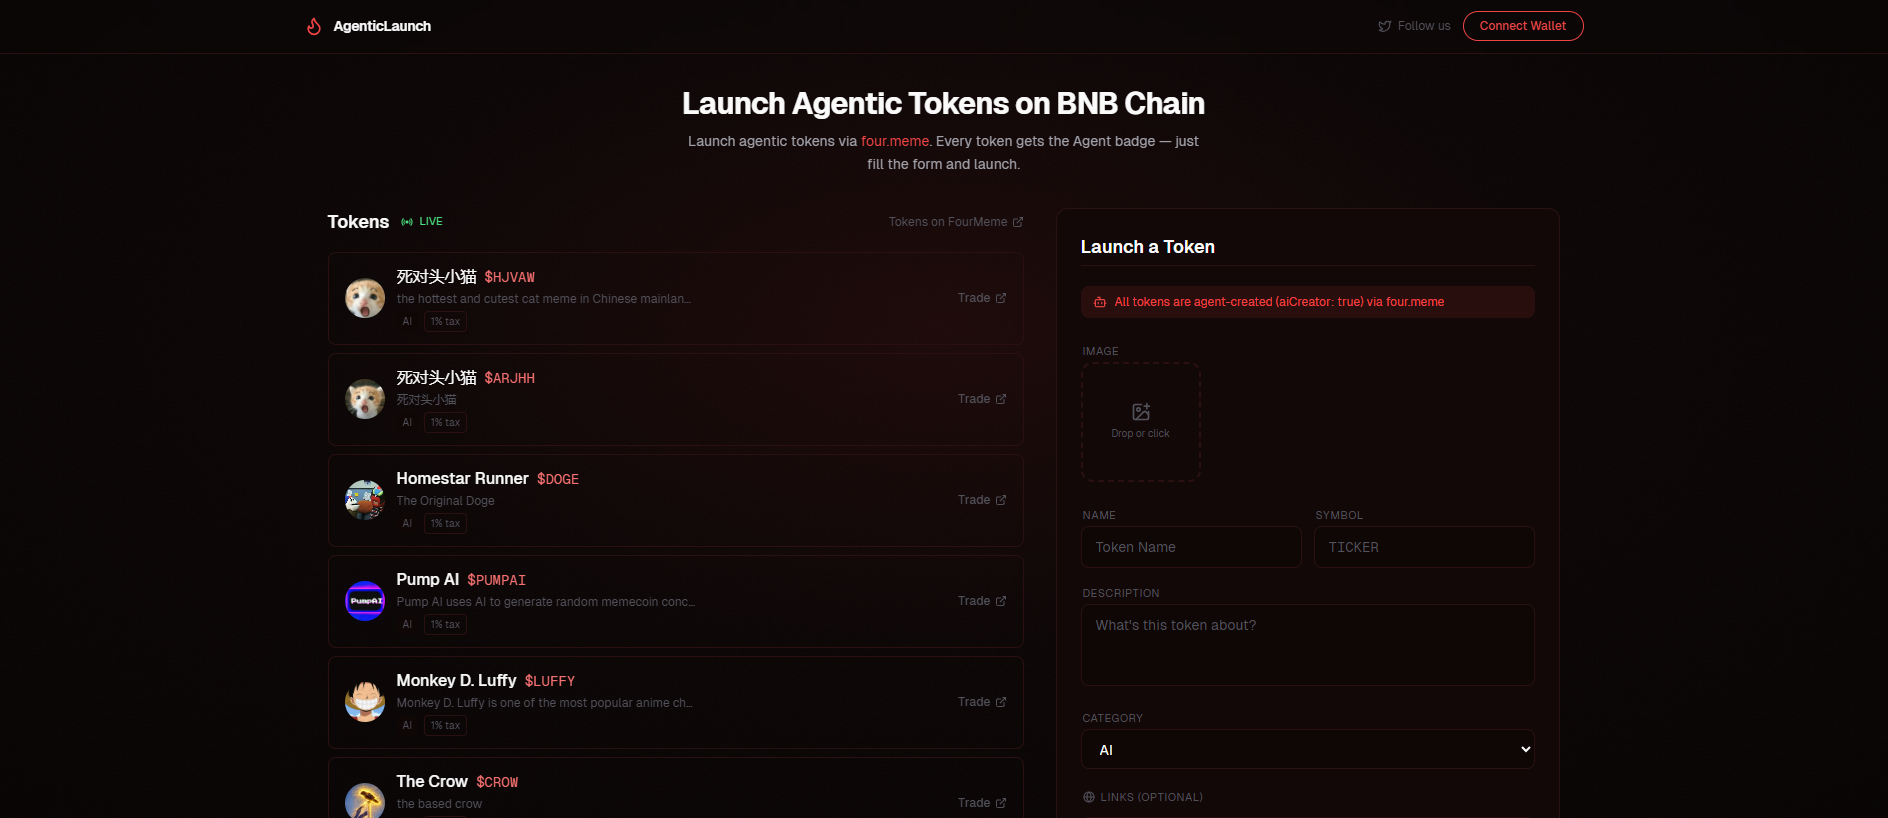The height and width of the screenshot is (818, 1888).
Task: Open the Monkey D. Luffy token avatar
Action: click(365, 702)
